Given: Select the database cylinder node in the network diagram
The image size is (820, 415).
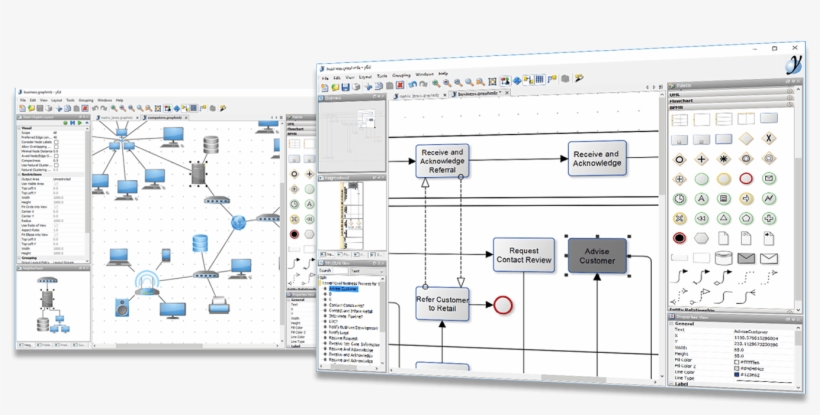Looking at the screenshot, I should point(210,144).
